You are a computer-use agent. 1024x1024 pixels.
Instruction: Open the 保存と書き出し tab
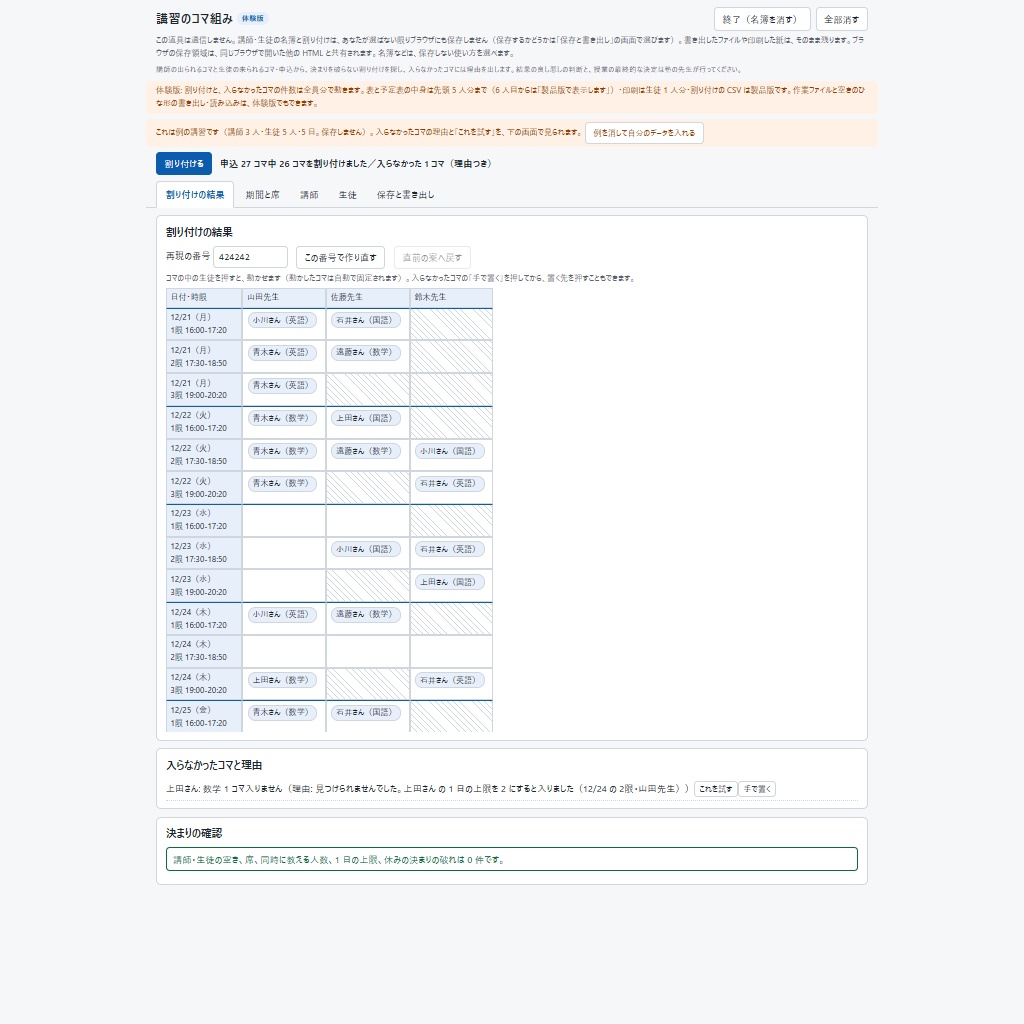pos(405,195)
